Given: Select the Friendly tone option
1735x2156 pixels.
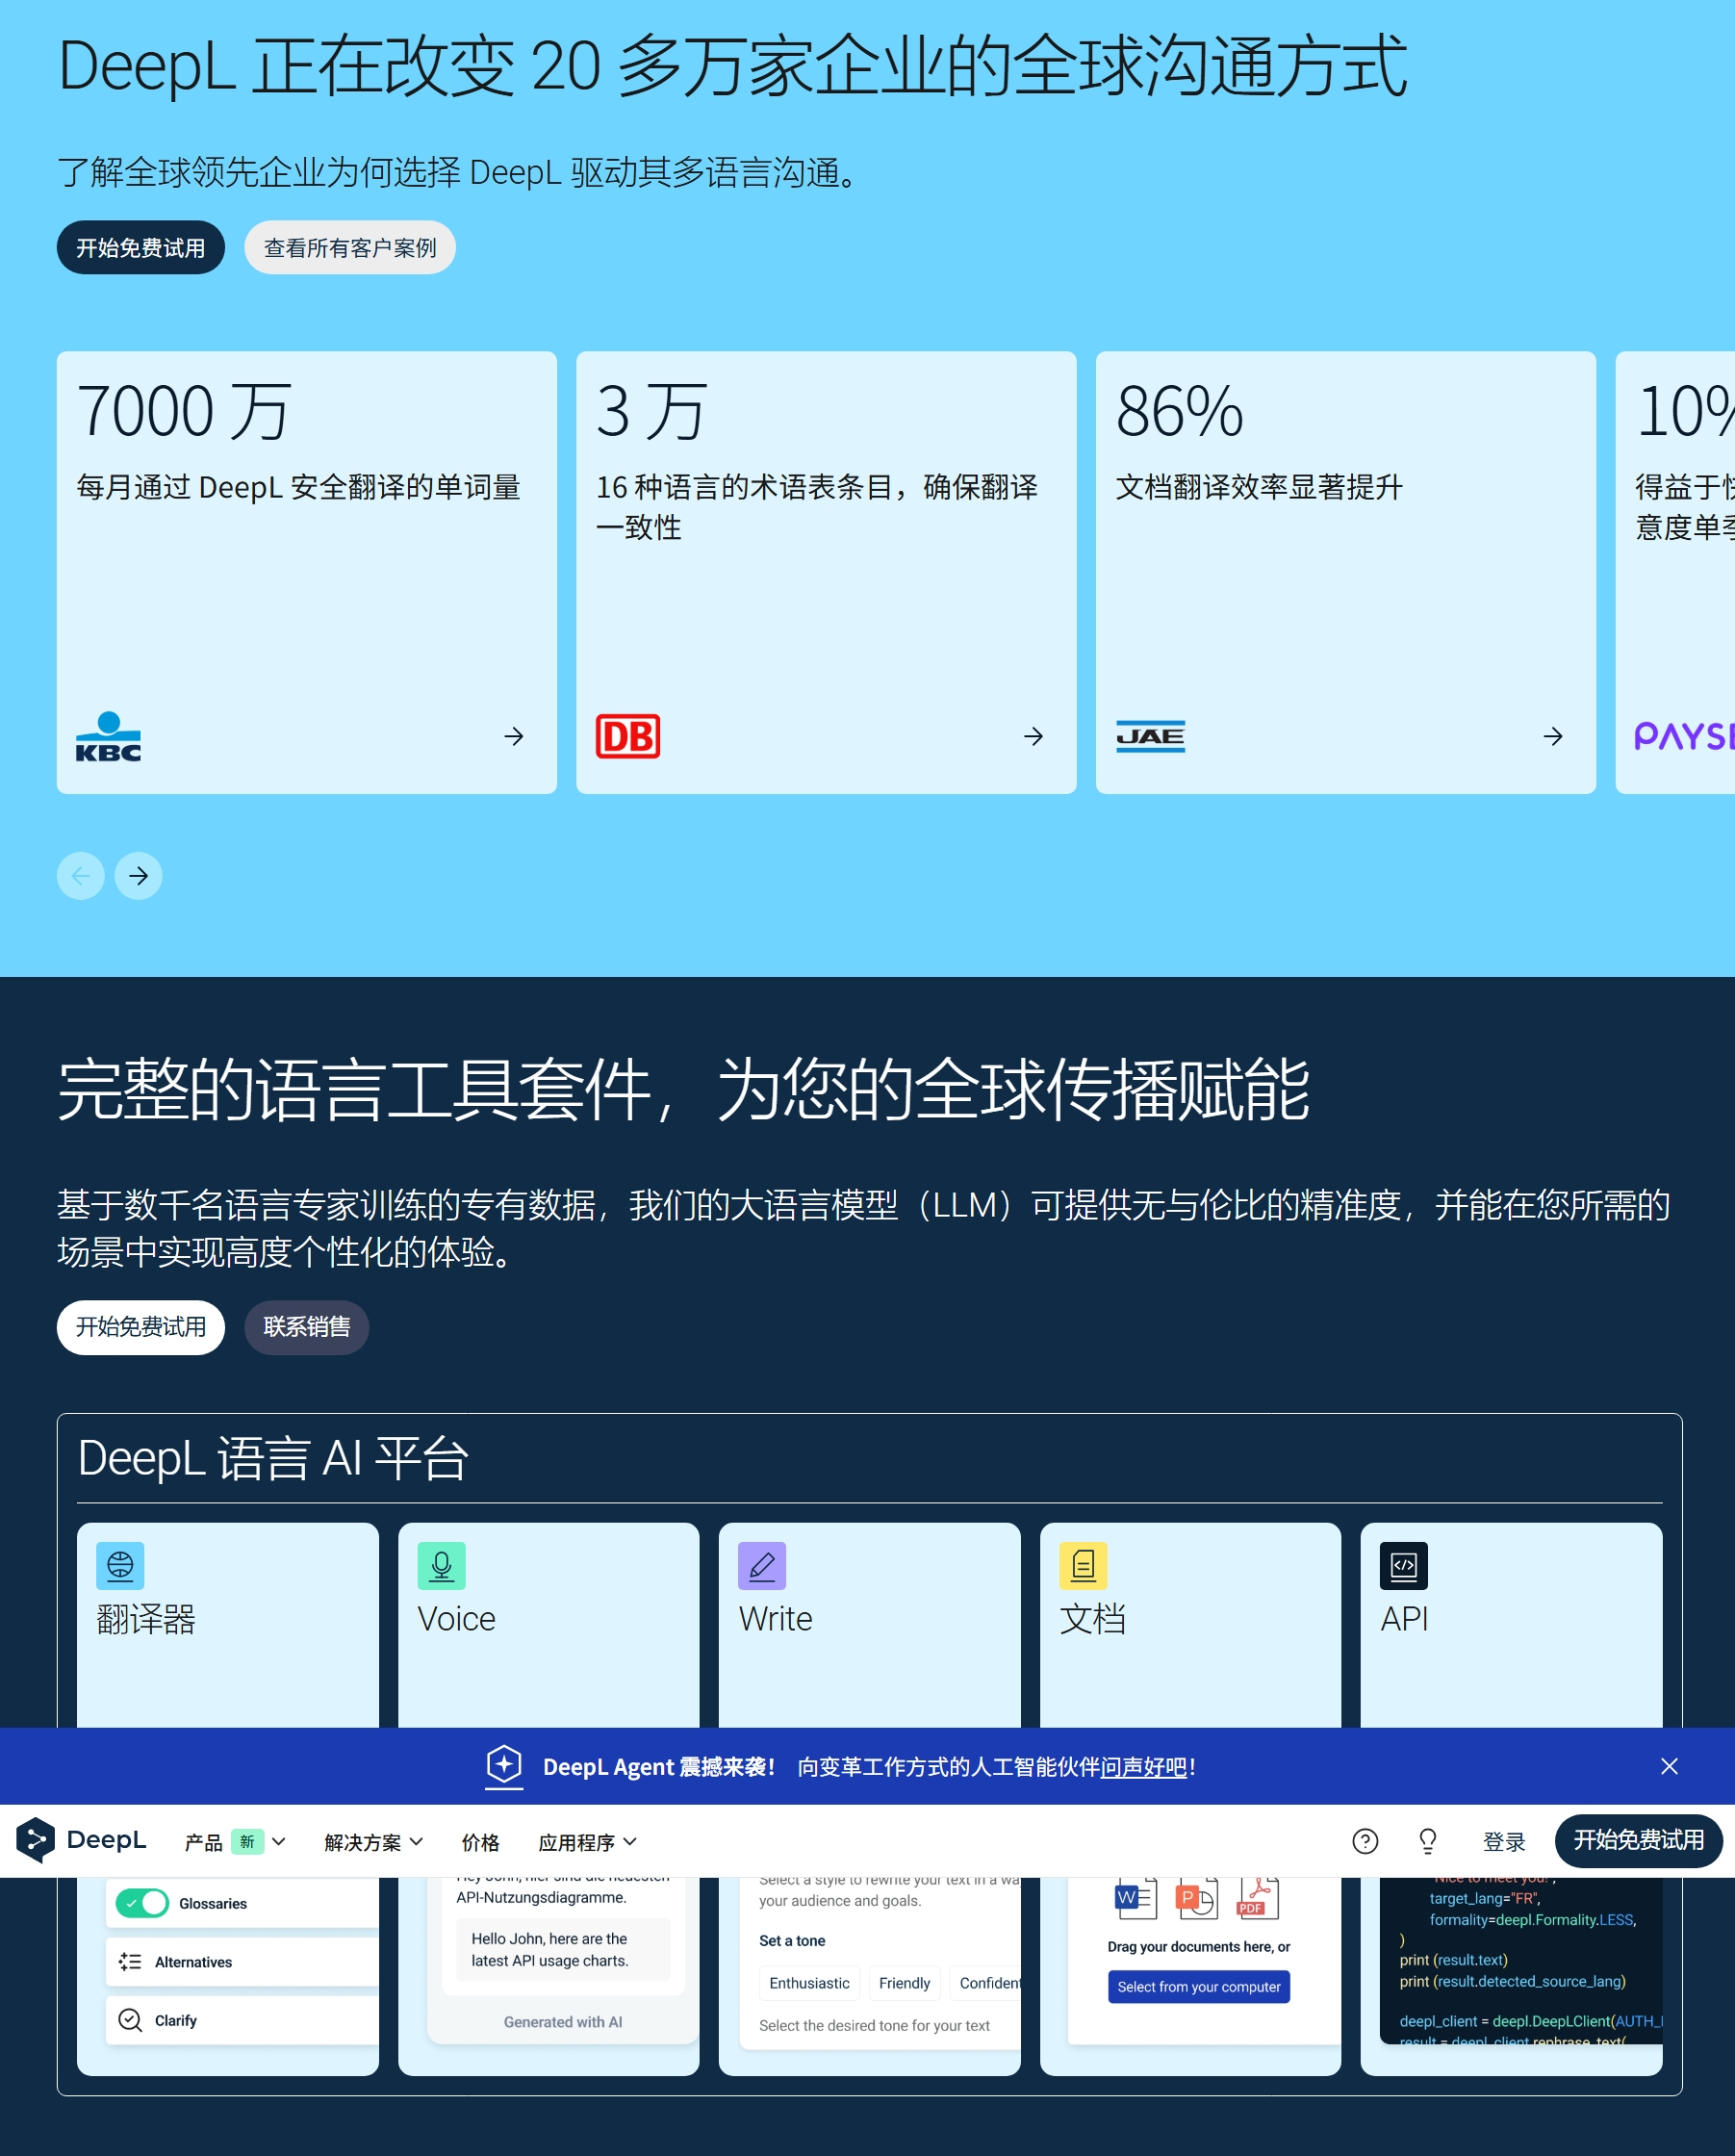Looking at the screenshot, I should (903, 1983).
